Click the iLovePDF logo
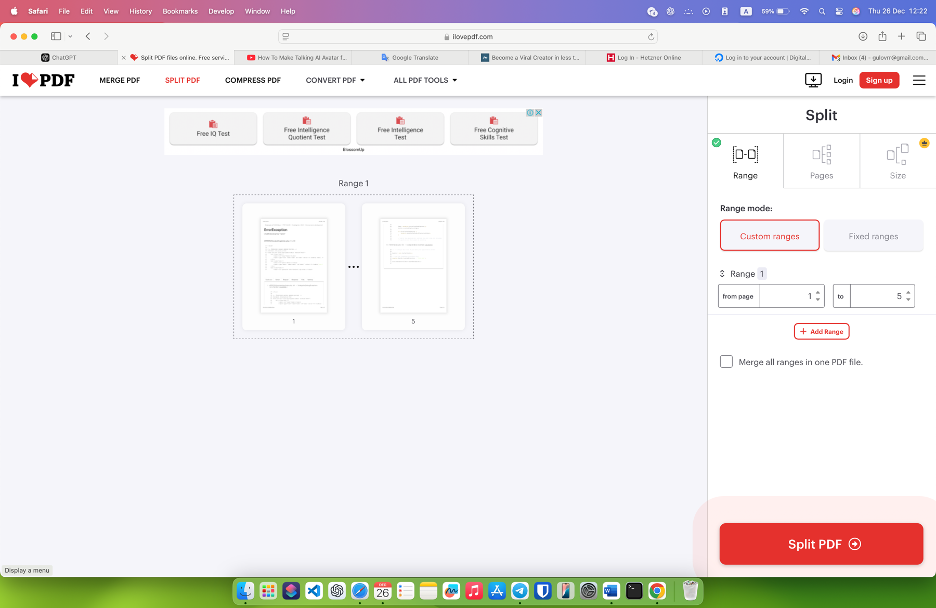936x608 pixels. (x=43, y=80)
